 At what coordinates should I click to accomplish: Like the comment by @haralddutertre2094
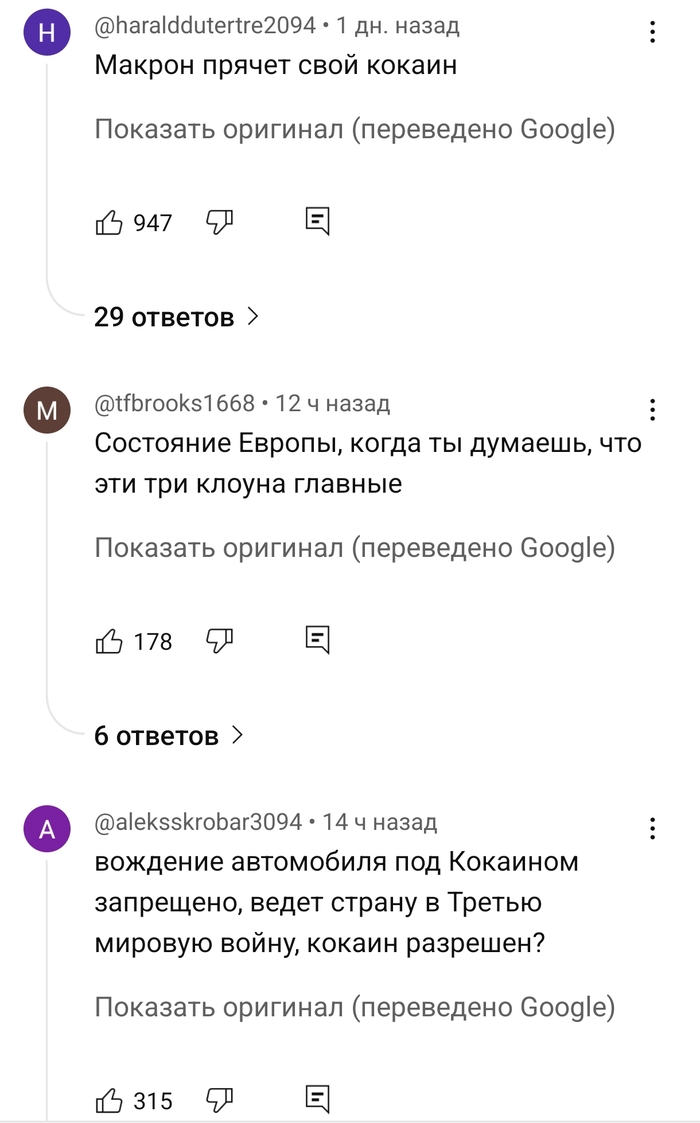pyautogui.click(x=109, y=223)
